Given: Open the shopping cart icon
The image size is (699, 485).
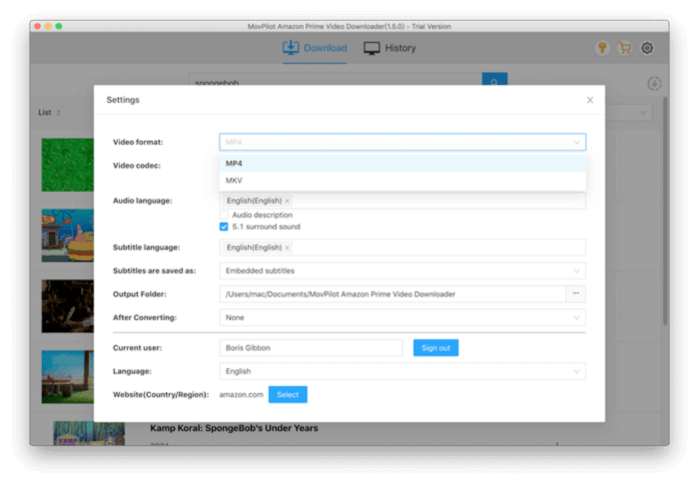Looking at the screenshot, I should pyautogui.click(x=625, y=48).
